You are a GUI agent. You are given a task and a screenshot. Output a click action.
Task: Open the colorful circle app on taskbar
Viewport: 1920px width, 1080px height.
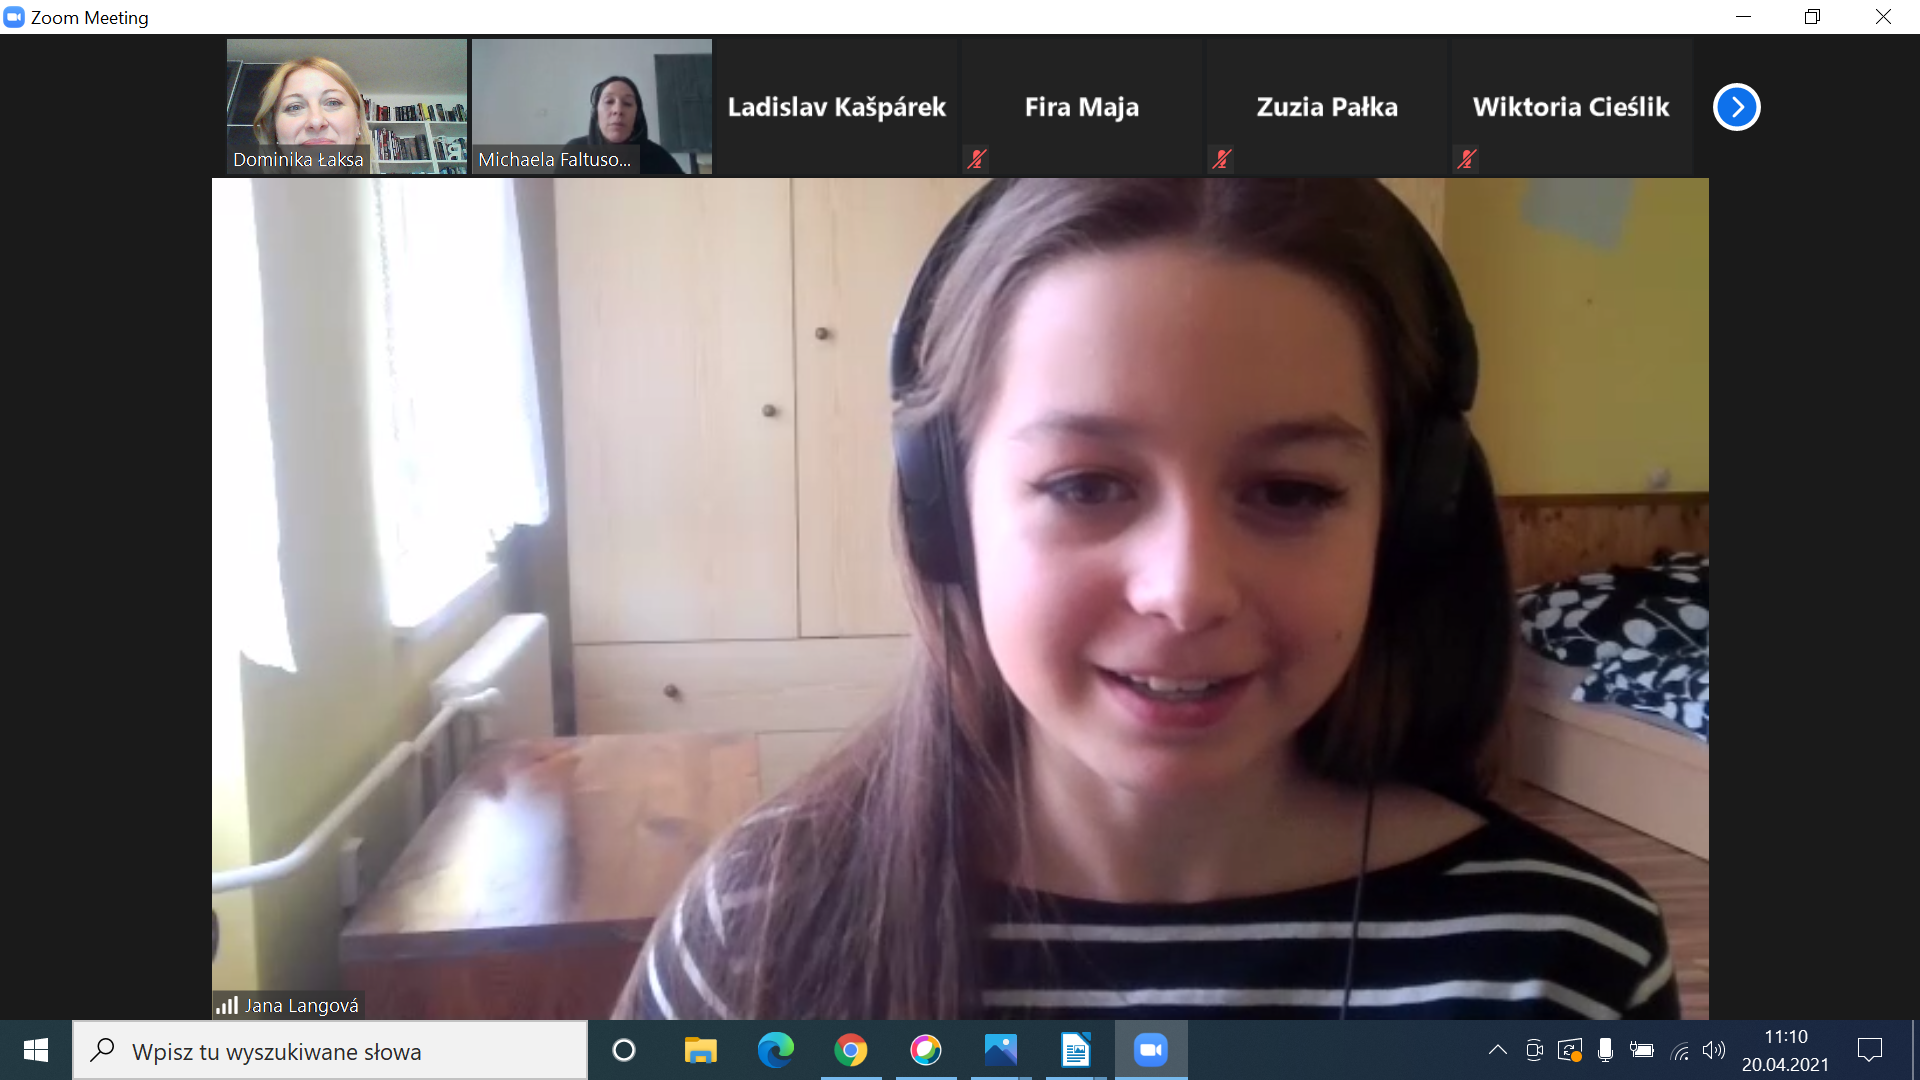pyautogui.click(x=926, y=1050)
